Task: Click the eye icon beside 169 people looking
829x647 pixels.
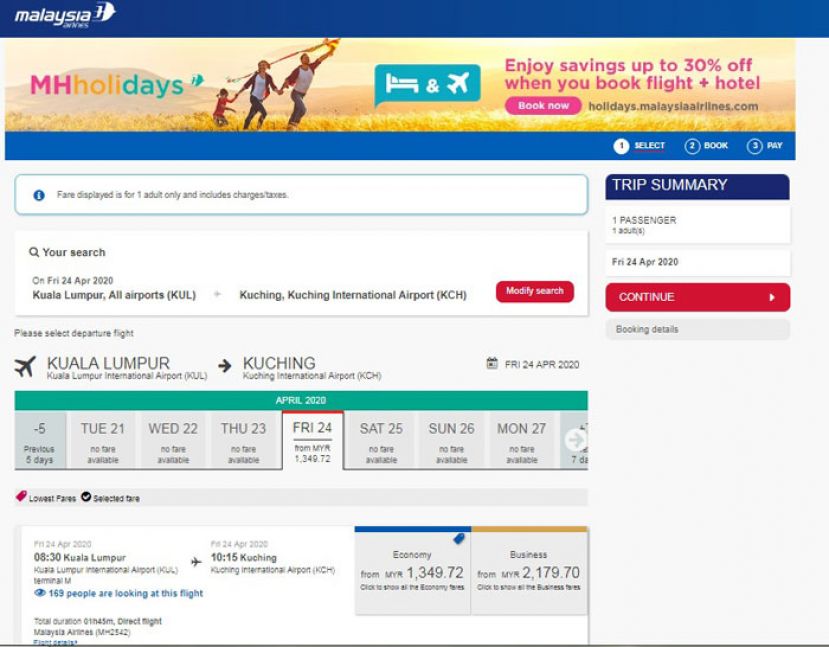Action: click(x=40, y=593)
